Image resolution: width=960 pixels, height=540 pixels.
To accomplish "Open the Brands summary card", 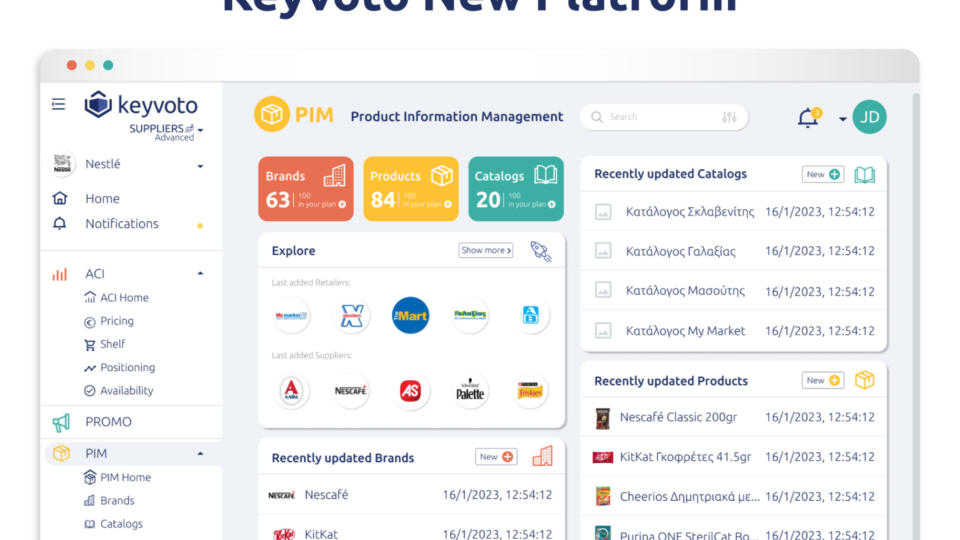I will (306, 189).
